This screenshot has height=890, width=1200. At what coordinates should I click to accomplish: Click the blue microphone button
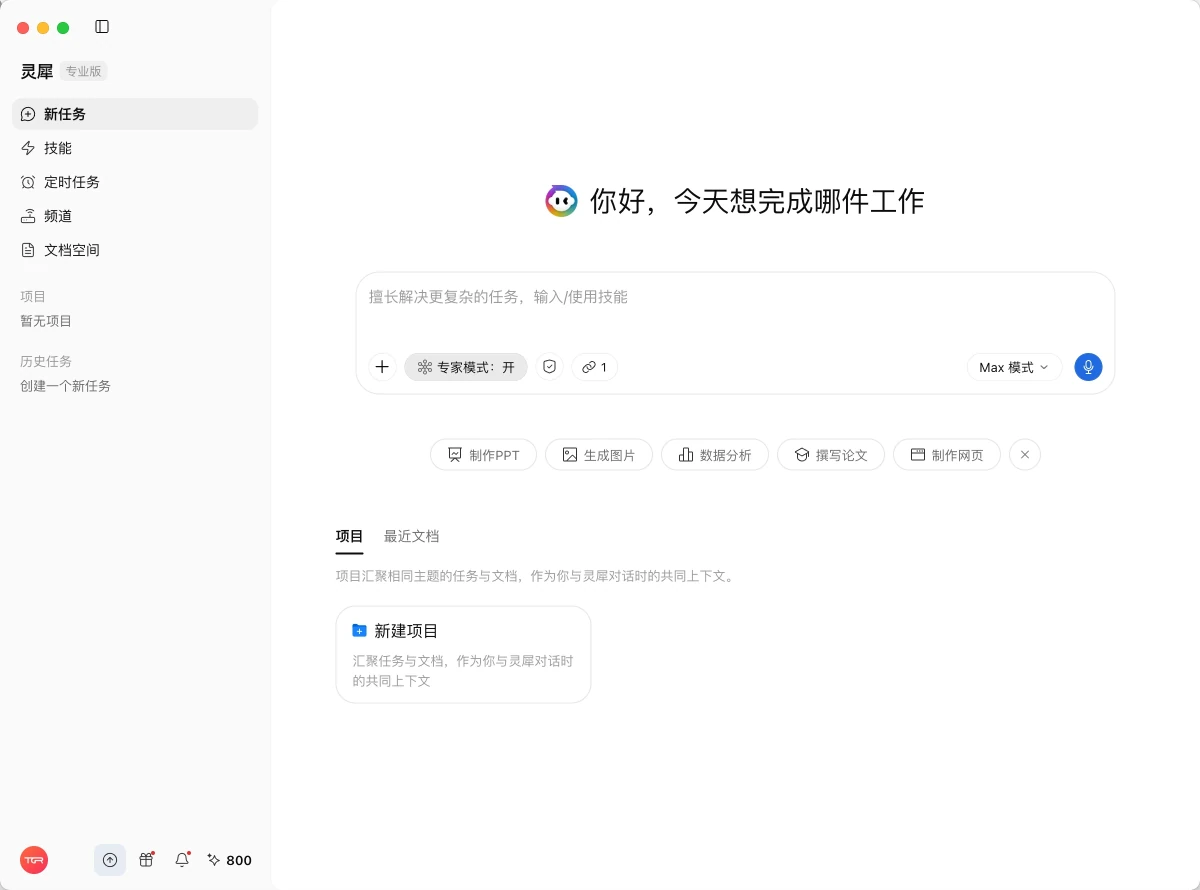pos(1088,367)
